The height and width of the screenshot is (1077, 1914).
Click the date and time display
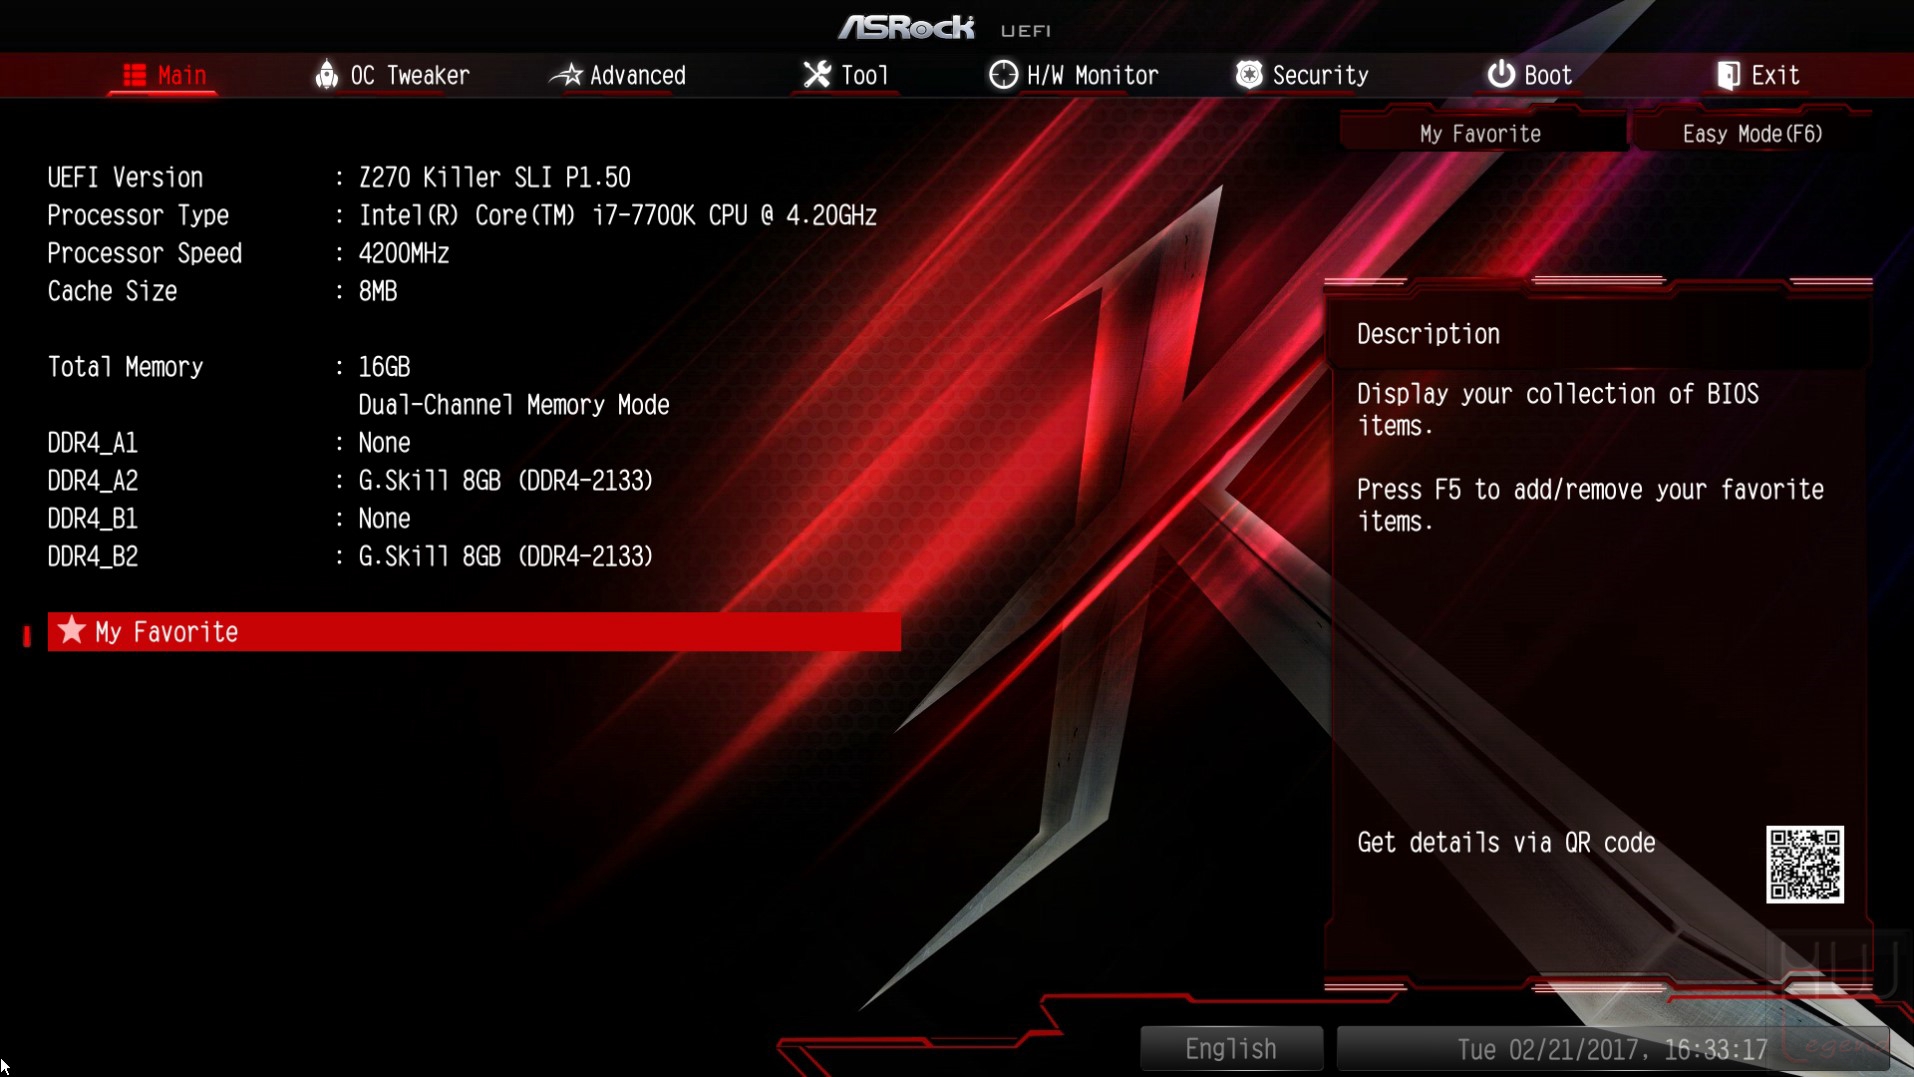click(1612, 1048)
